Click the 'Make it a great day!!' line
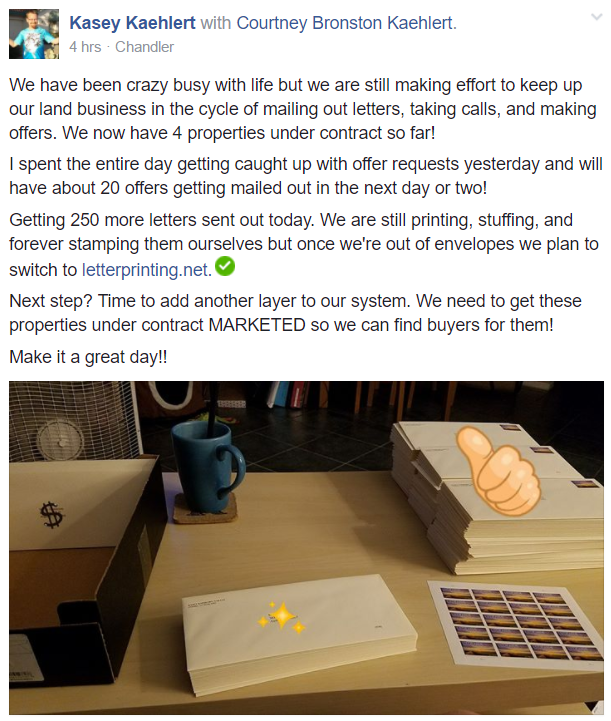The image size is (611, 721). (88, 357)
